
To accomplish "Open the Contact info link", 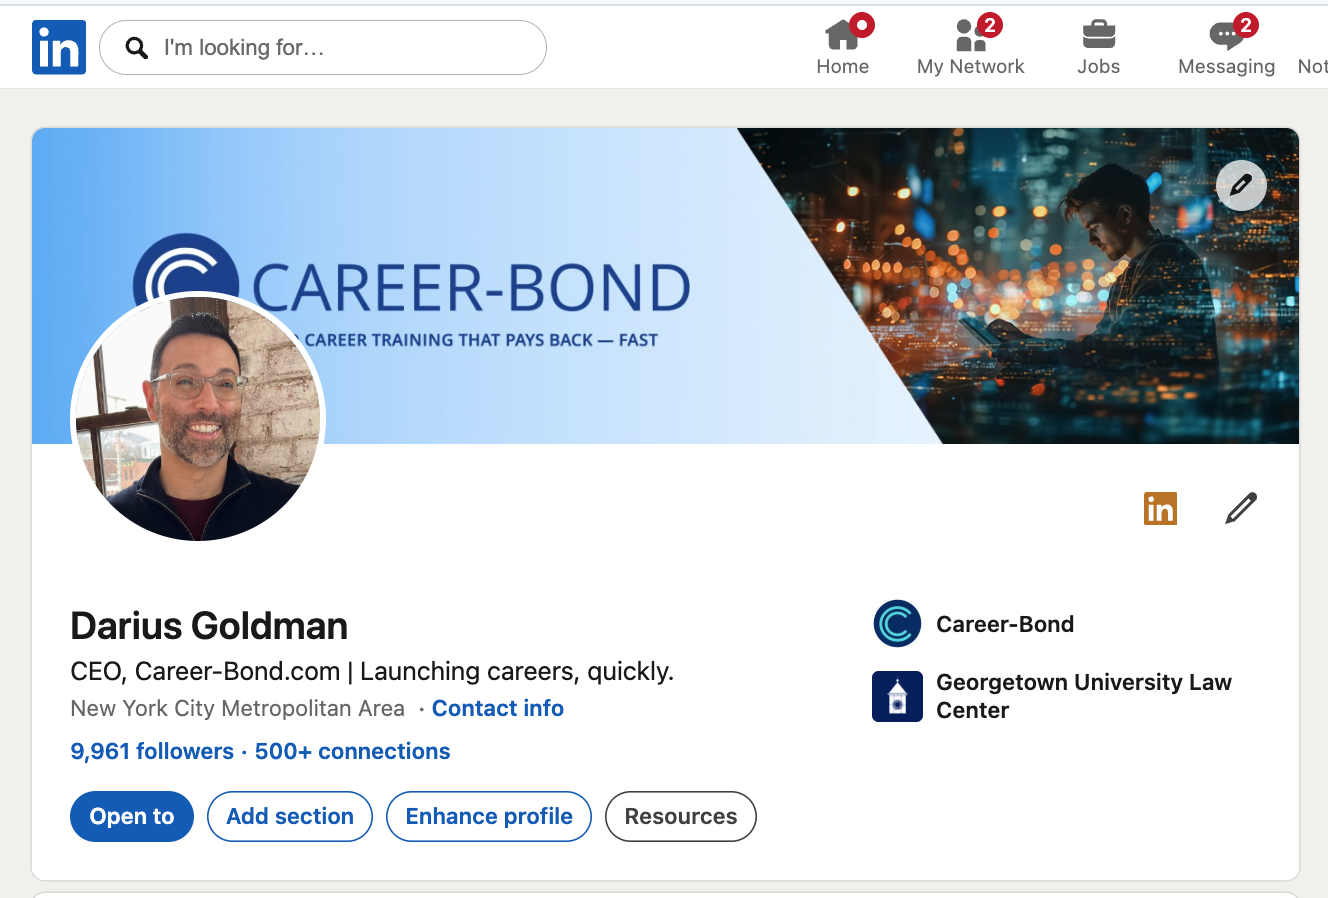I will [498, 708].
